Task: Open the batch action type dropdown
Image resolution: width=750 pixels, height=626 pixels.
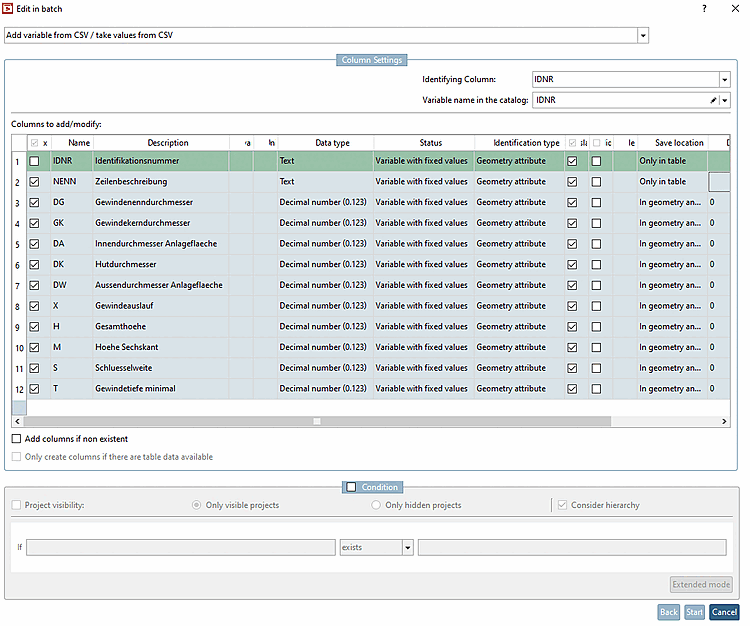Action: [643, 36]
